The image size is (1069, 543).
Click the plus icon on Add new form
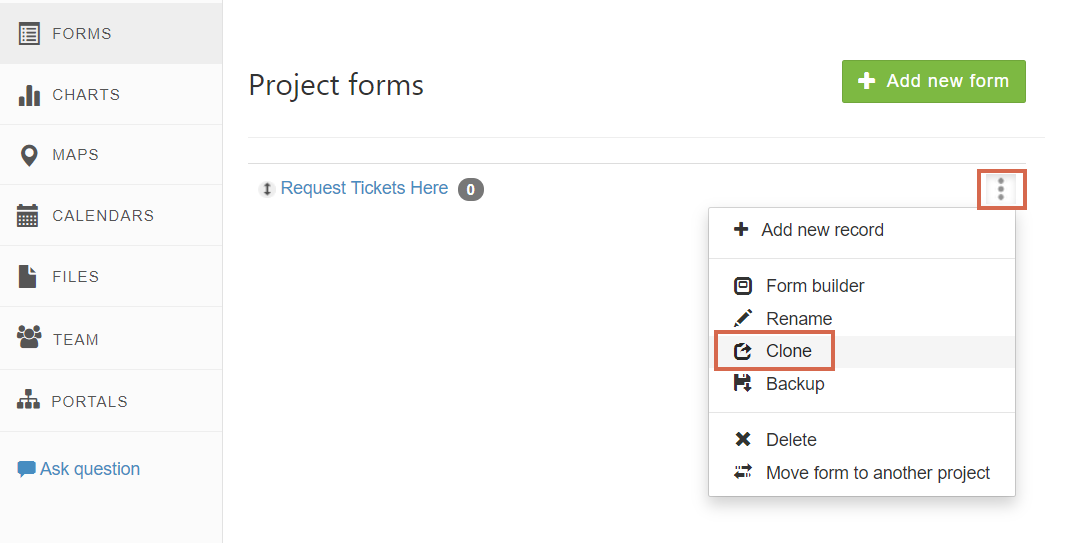(867, 81)
